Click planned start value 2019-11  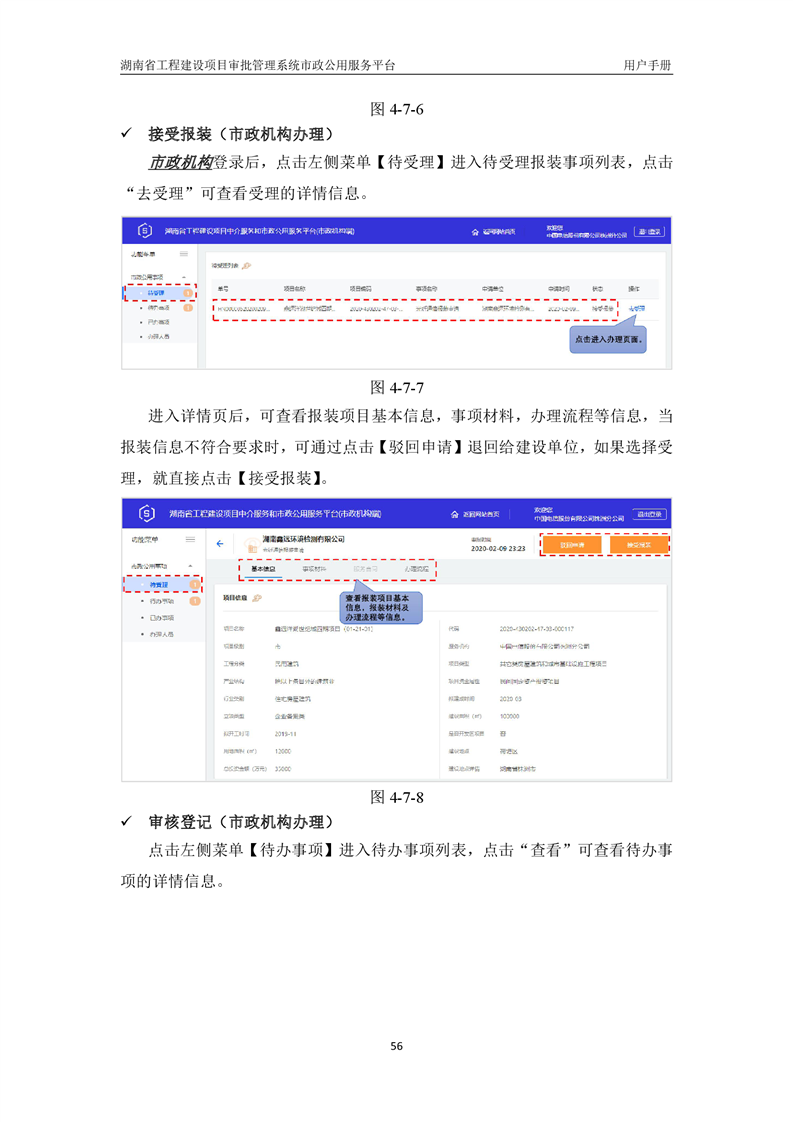pos(286,734)
